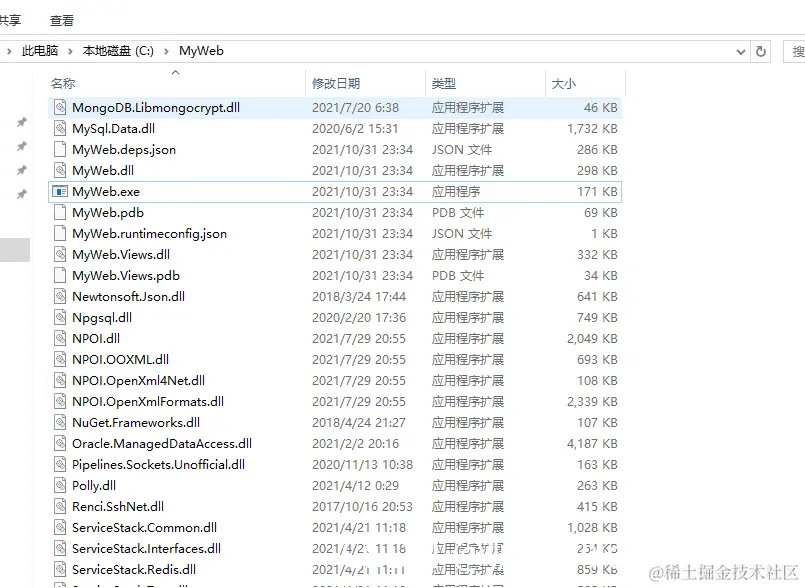Select the Newtonsoft.Json.dll file name
Viewport: 805px width, 588px height.
tap(128, 296)
